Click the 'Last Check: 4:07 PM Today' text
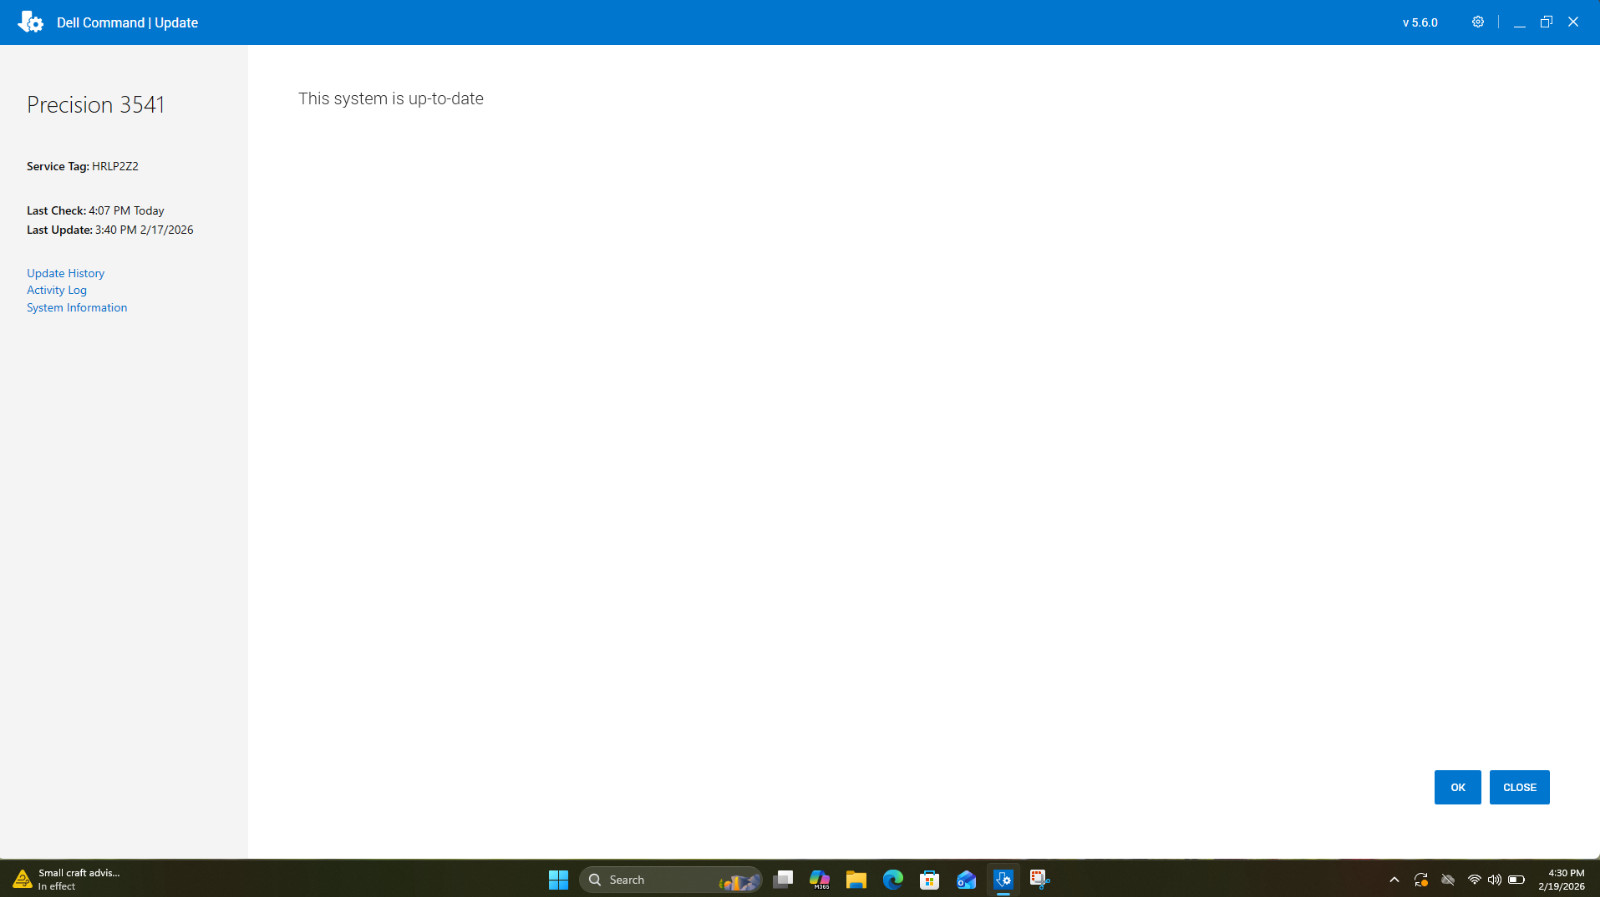1600x897 pixels. coord(96,211)
